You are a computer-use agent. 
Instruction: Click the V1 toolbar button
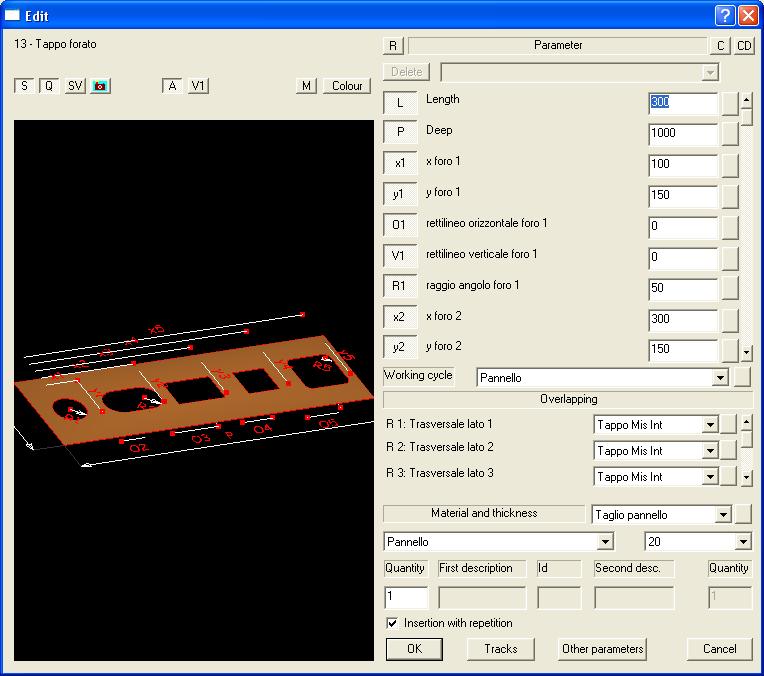(x=199, y=86)
